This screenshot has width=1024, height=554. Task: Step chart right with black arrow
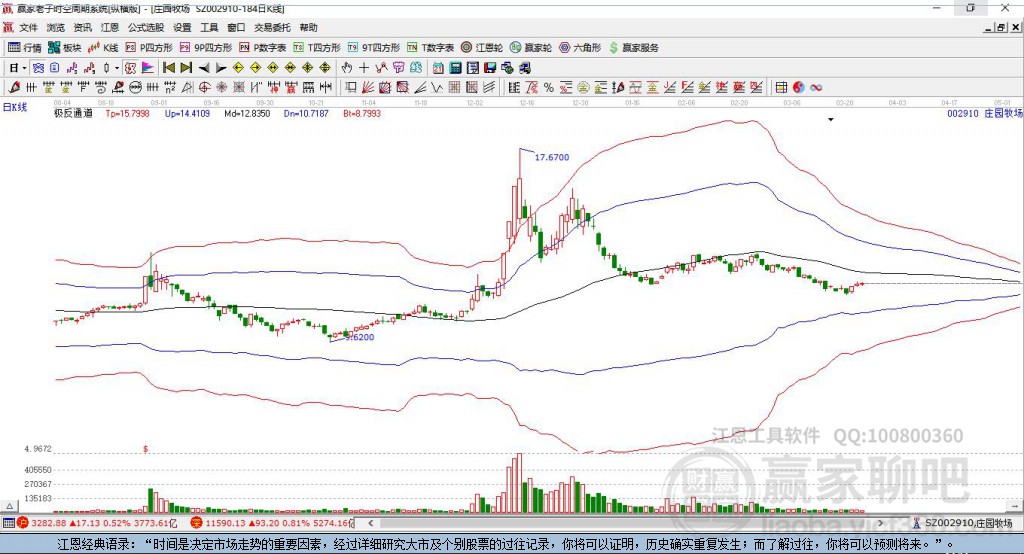[221, 68]
